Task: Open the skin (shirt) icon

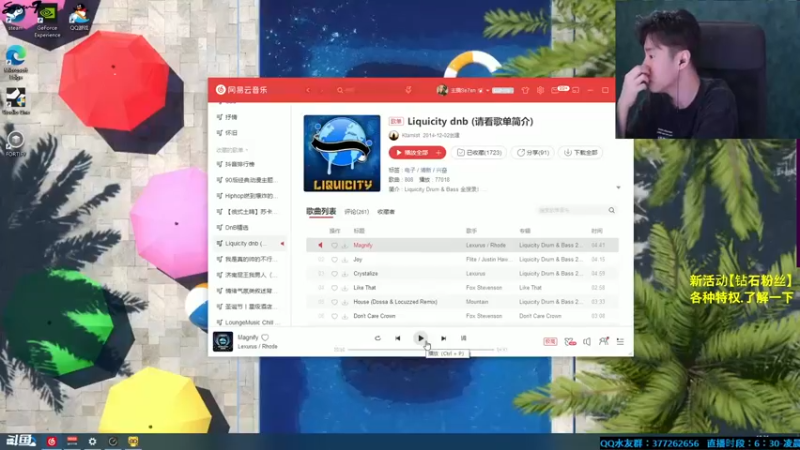Action: pos(525,90)
